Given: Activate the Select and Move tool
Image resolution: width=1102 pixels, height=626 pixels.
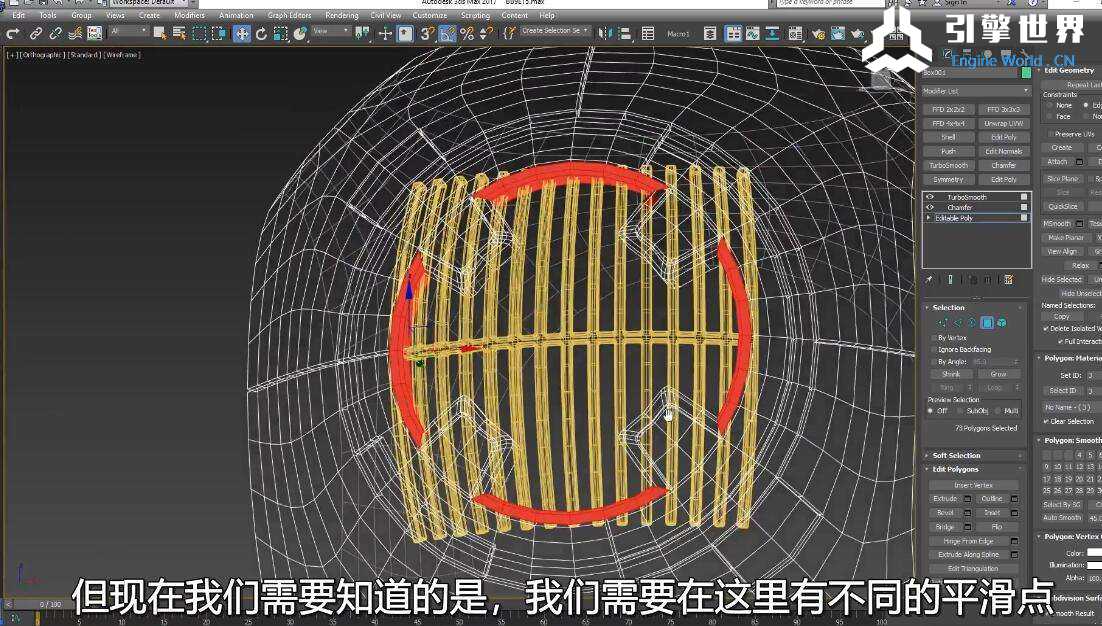Looking at the screenshot, I should click(241, 33).
